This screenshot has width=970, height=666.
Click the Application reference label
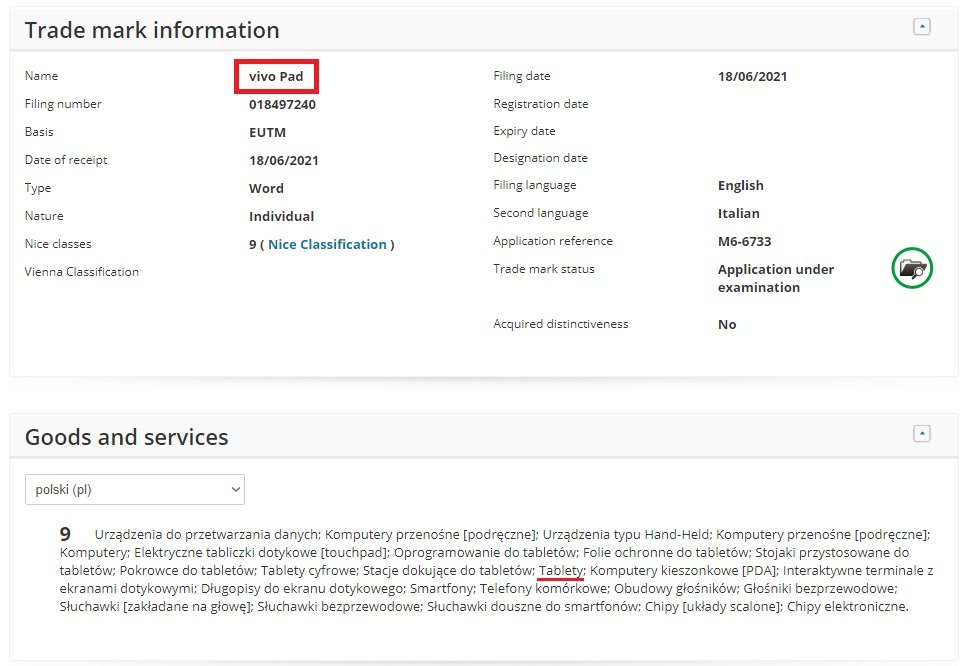(553, 241)
